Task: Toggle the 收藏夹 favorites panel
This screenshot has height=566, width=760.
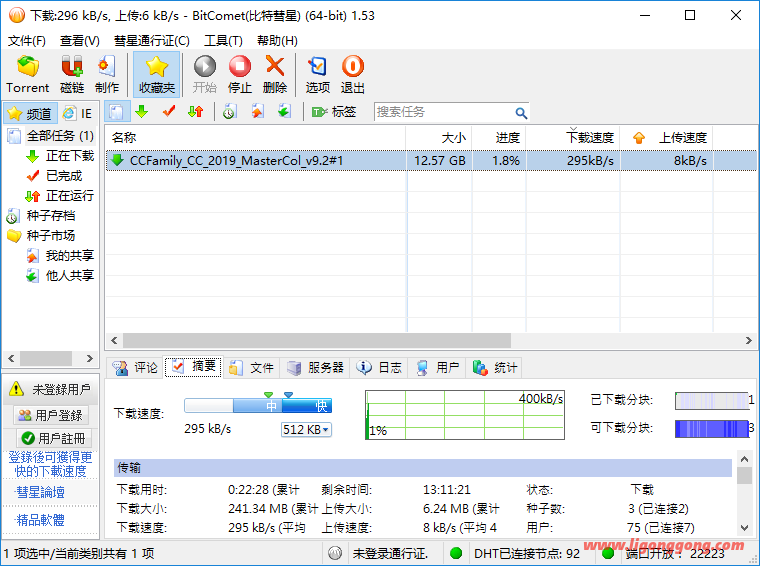Action: 157,75
